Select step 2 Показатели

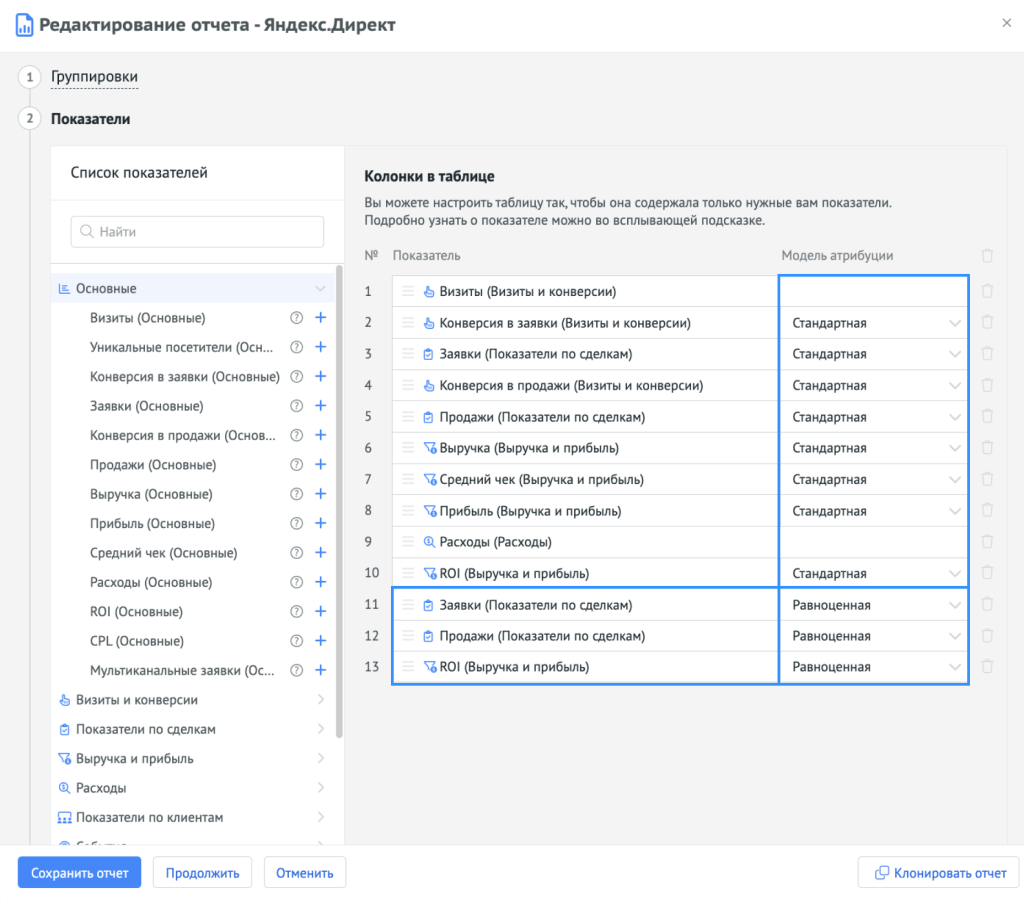[x=90, y=119]
